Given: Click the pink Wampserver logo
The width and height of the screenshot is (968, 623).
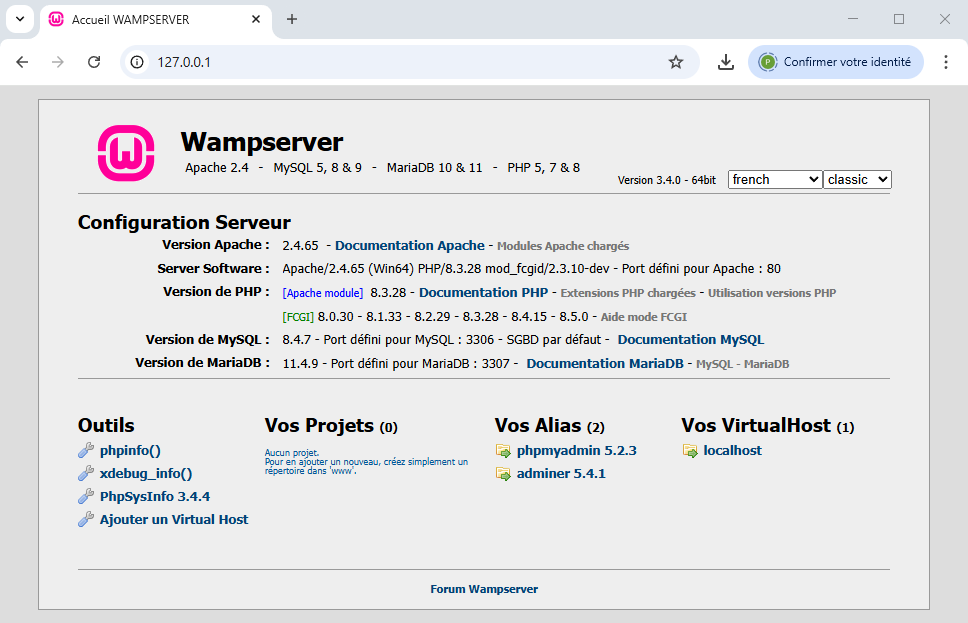Looking at the screenshot, I should 126,153.
